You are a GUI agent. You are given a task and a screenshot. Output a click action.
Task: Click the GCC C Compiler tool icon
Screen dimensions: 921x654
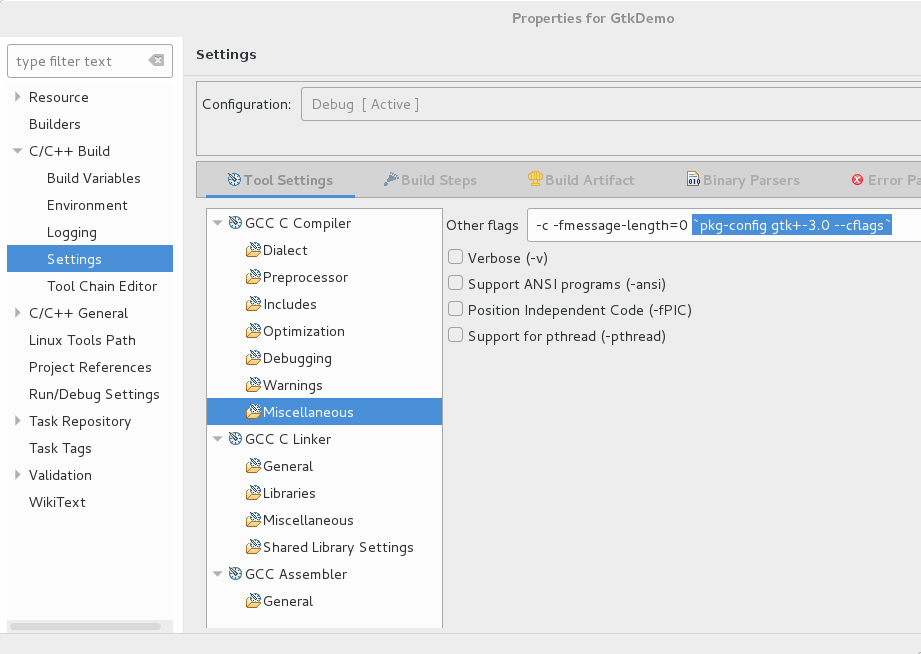click(236, 223)
